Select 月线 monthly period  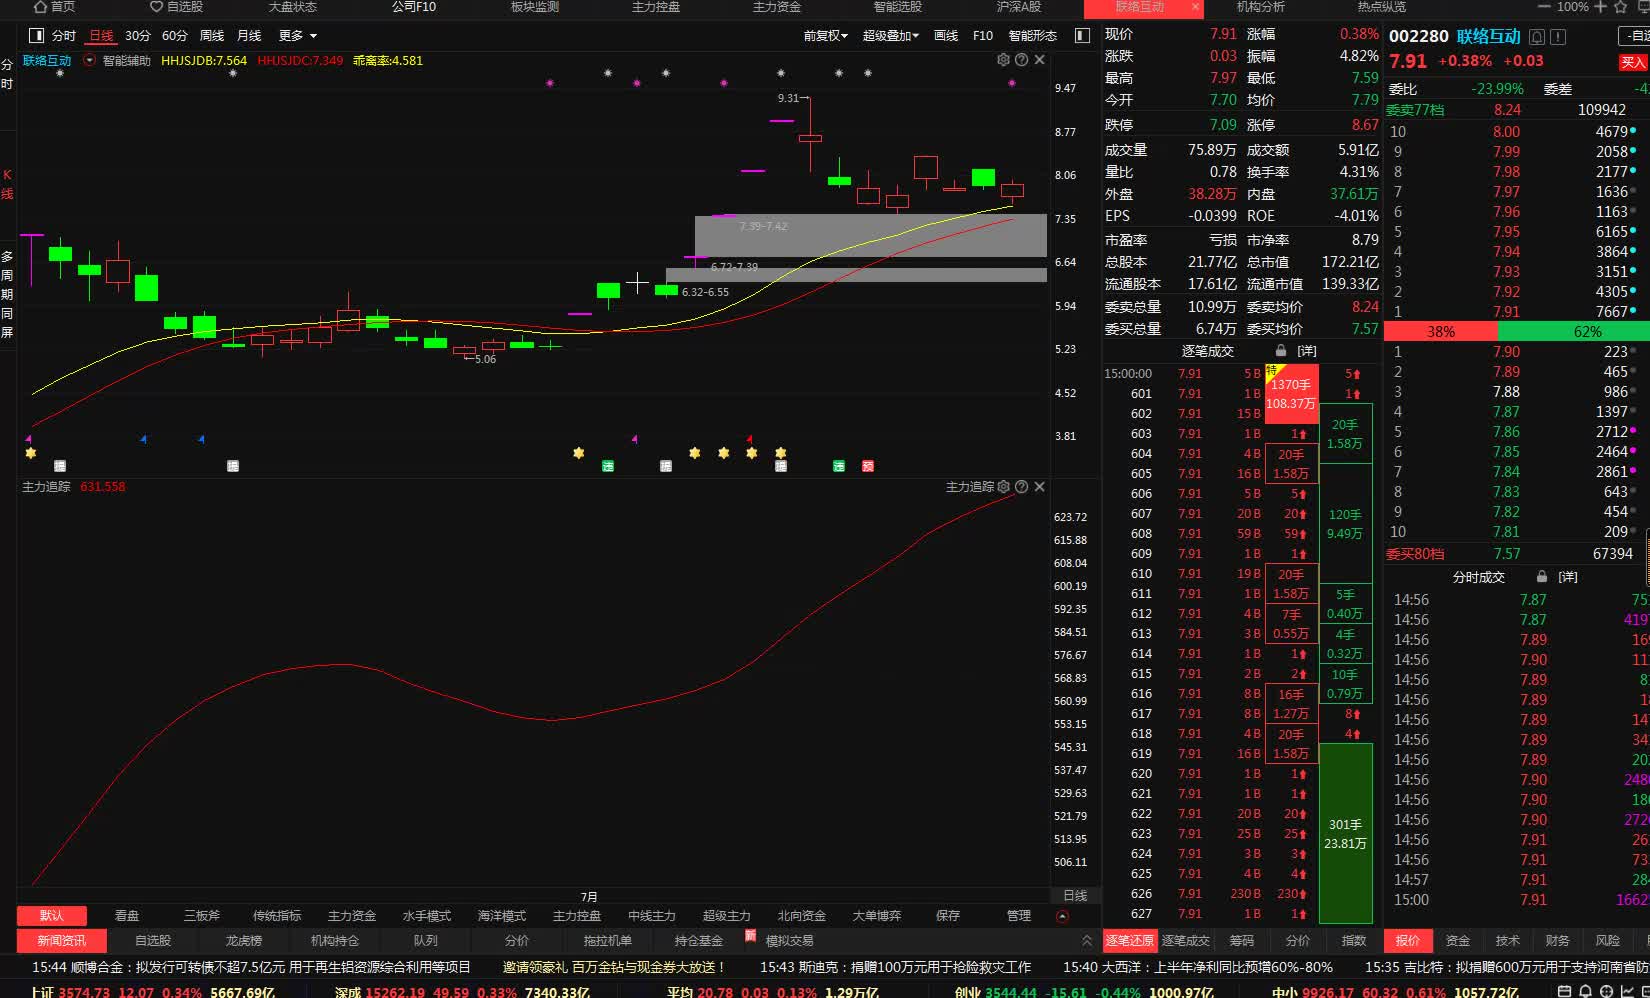click(x=249, y=35)
